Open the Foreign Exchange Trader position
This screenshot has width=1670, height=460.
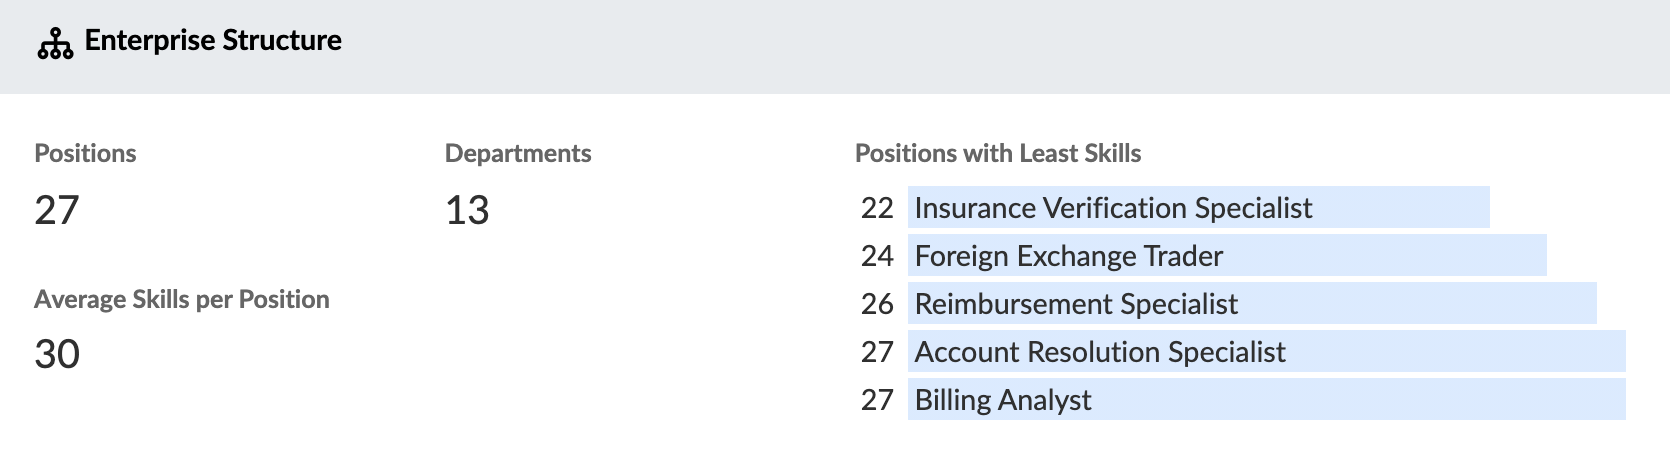[1068, 256]
